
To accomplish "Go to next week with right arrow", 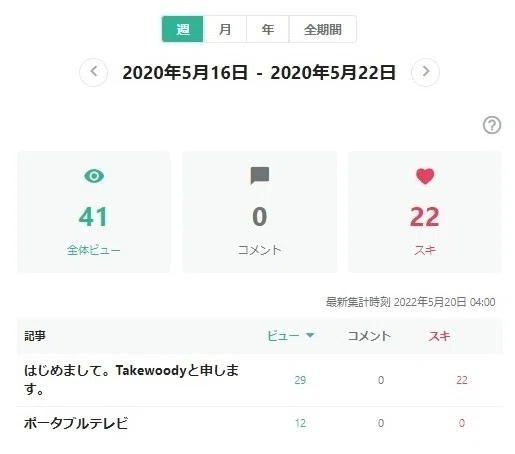I will coord(425,72).
